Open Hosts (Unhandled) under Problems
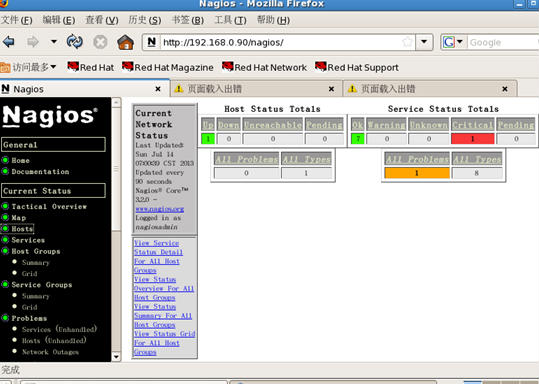This screenshot has height=384, width=539. 54,341
